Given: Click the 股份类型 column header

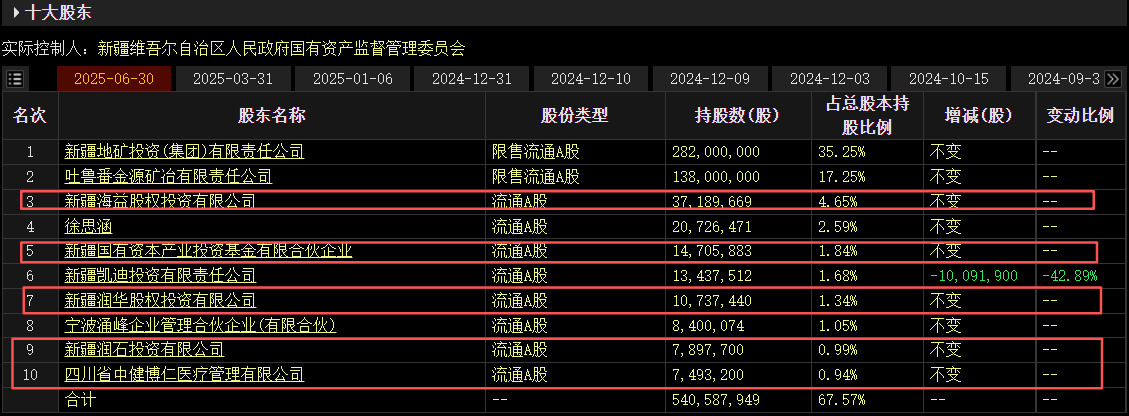Looking at the screenshot, I should point(575,115).
